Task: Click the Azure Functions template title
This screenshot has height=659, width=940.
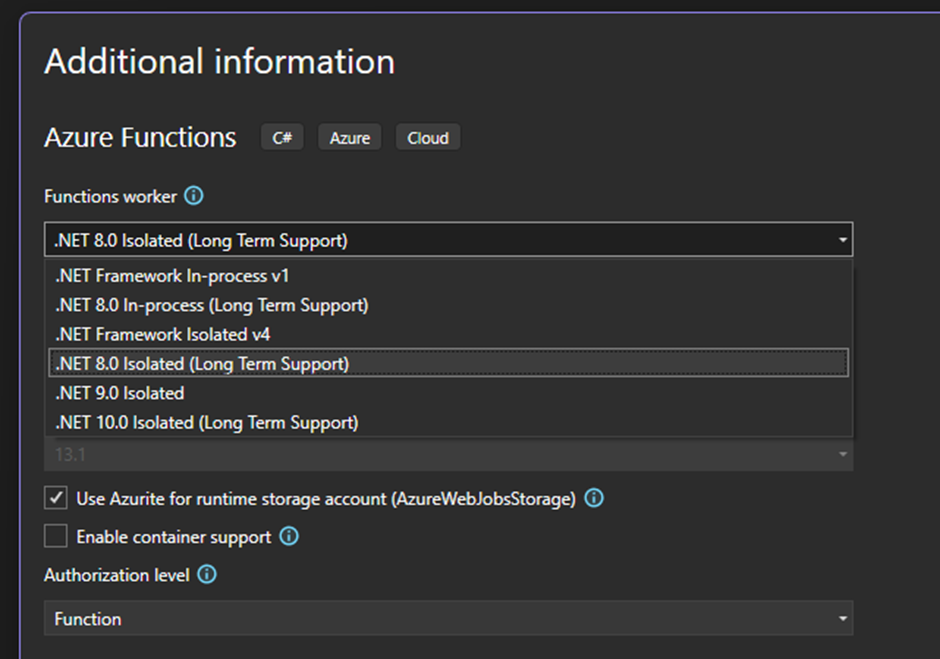Action: coord(140,138)
